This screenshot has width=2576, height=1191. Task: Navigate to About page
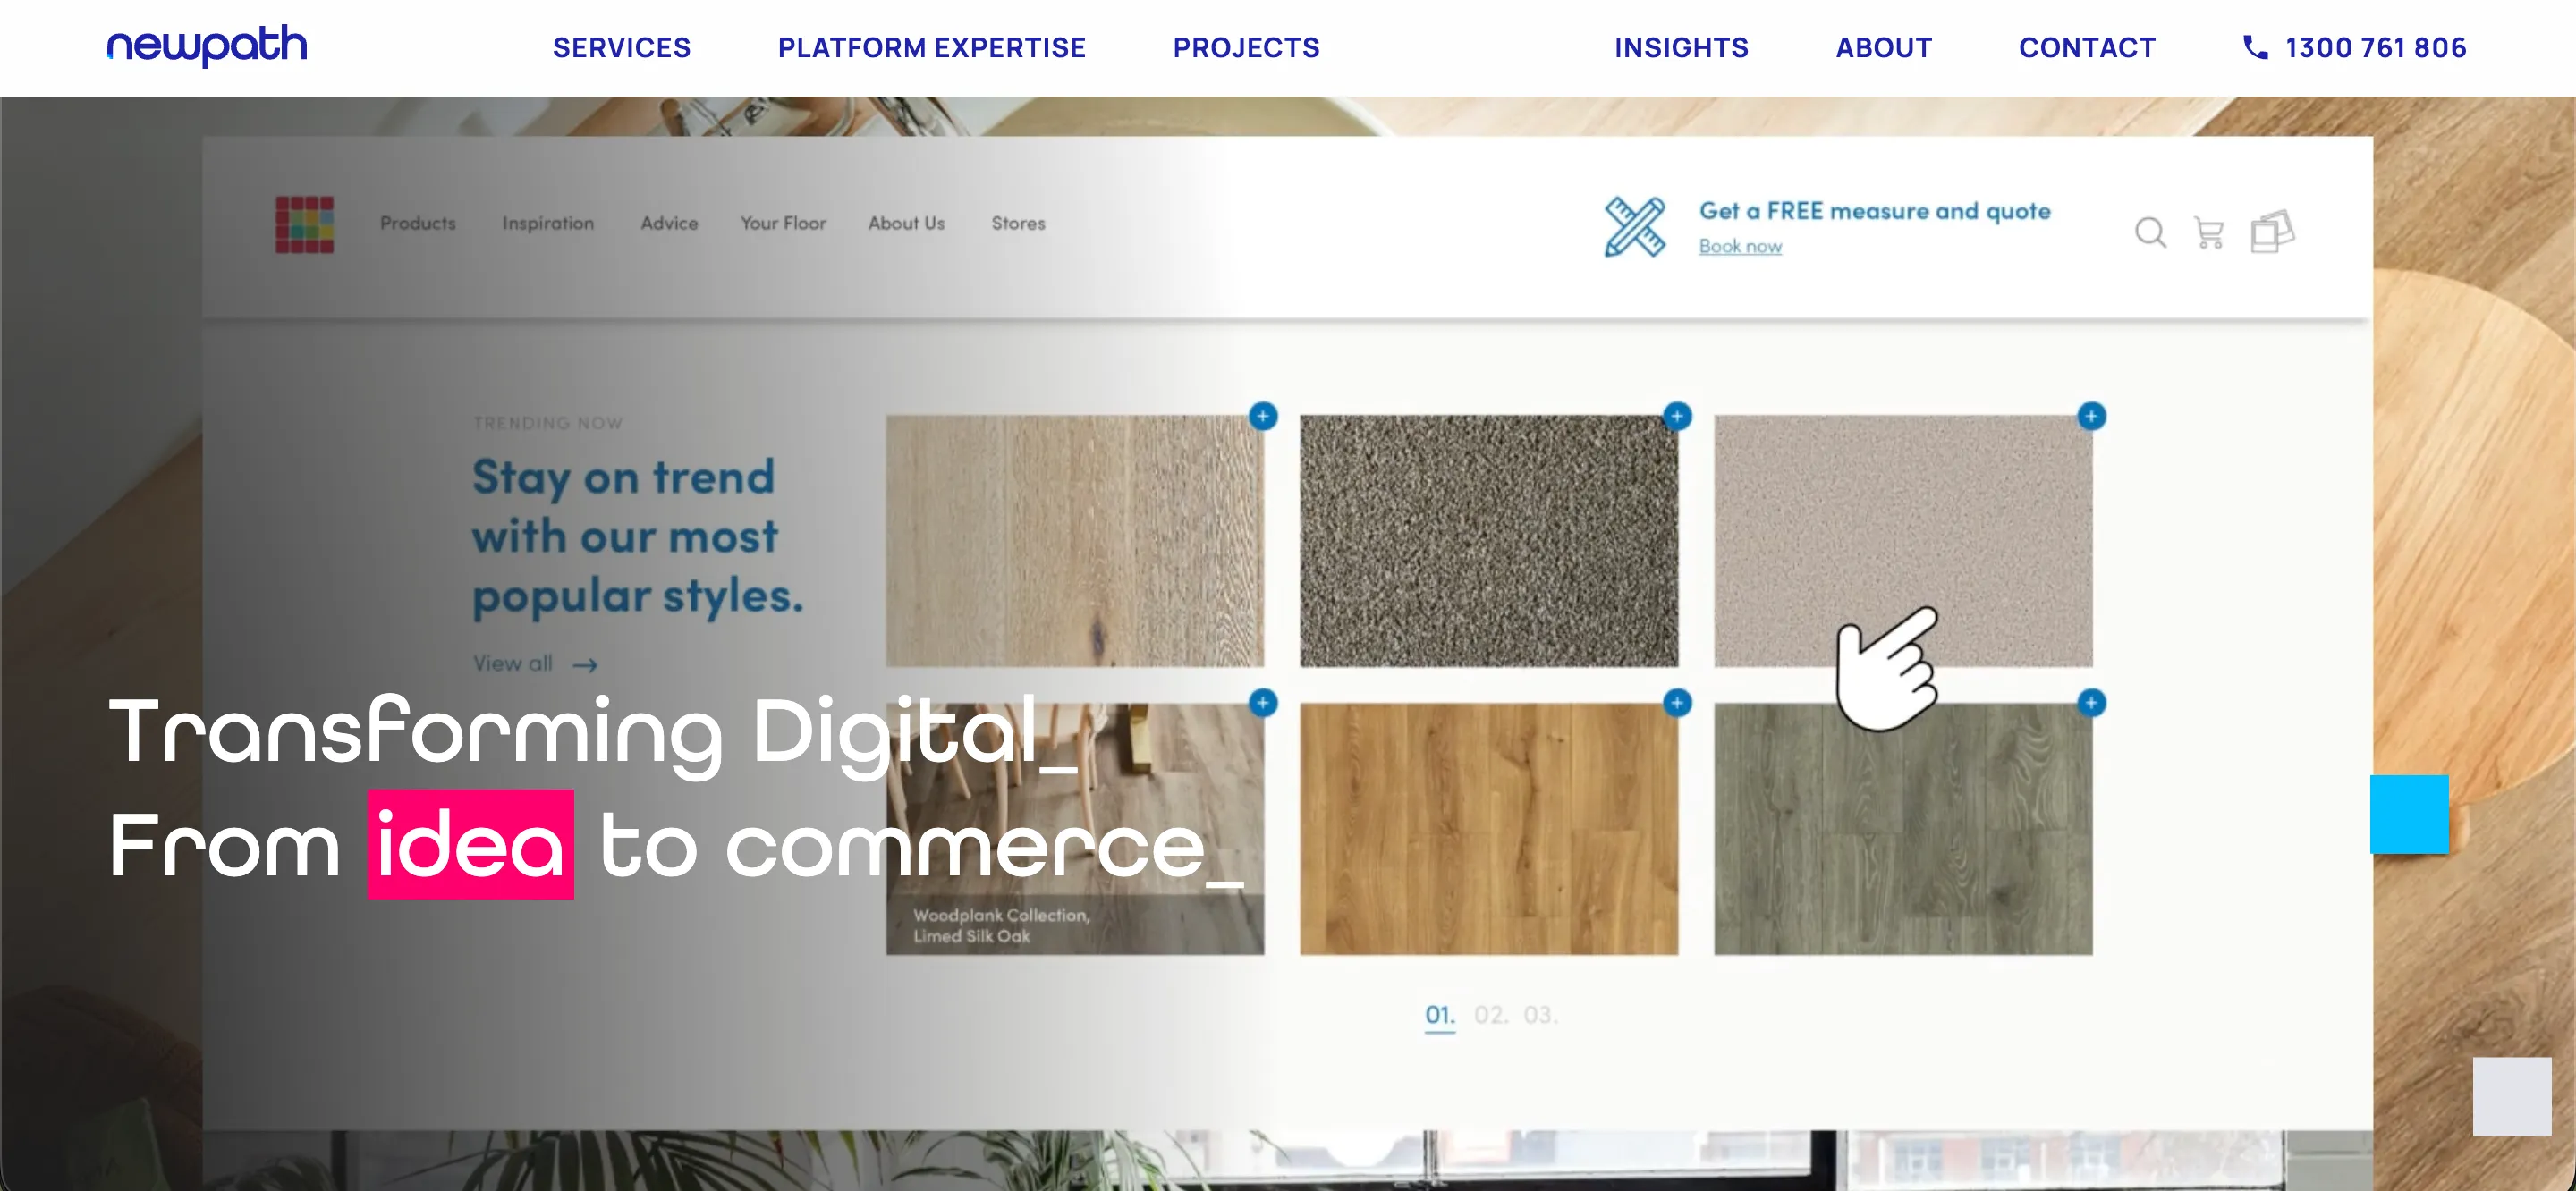click(1883, 47)
